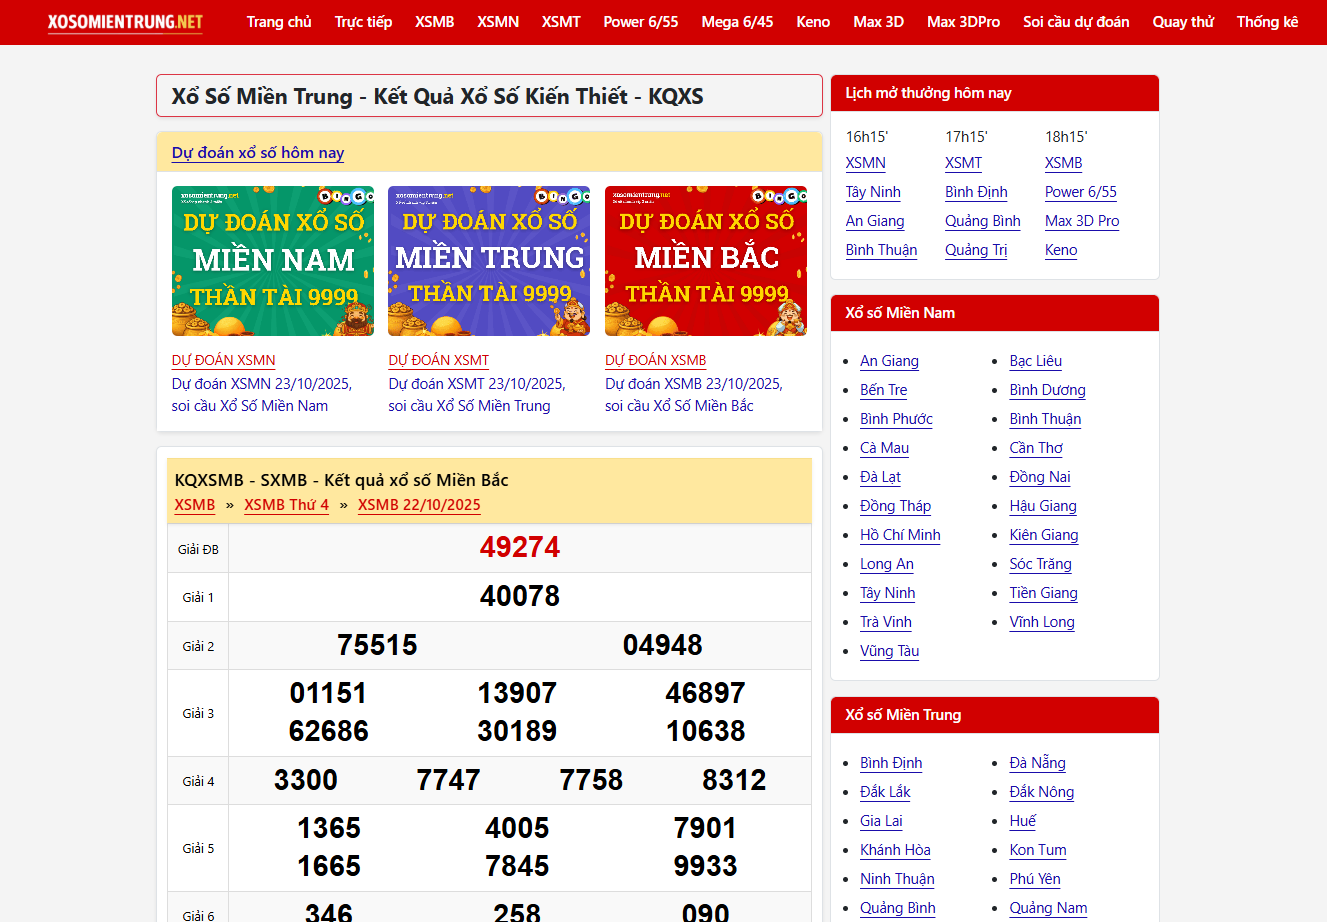Image resolution: width=1327 pixels, height=922 pixels.
Task: Click the XSMB Thứ 4 breadcrumb link
Action: tap(286, 505)
